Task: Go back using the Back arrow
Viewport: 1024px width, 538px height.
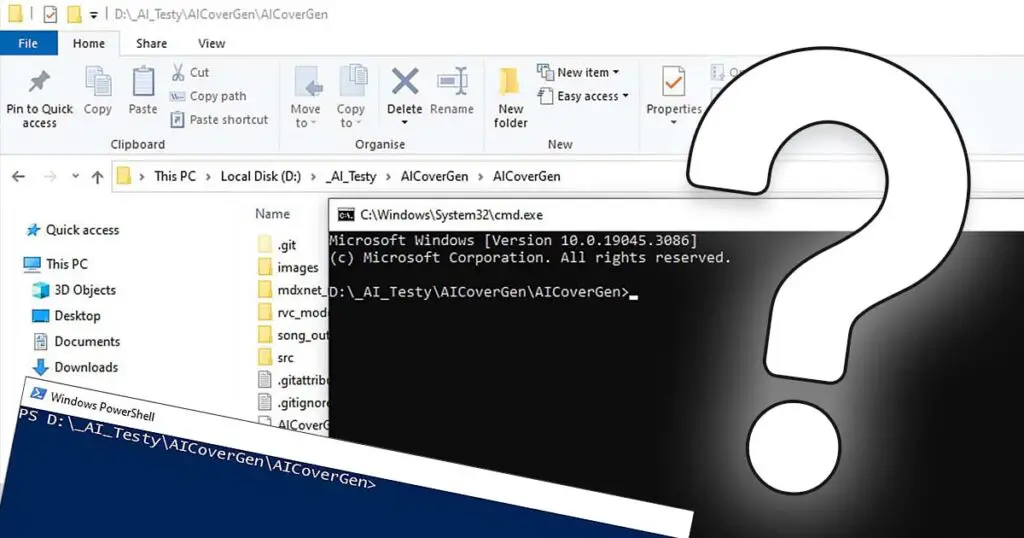Action: pos(18,176)
